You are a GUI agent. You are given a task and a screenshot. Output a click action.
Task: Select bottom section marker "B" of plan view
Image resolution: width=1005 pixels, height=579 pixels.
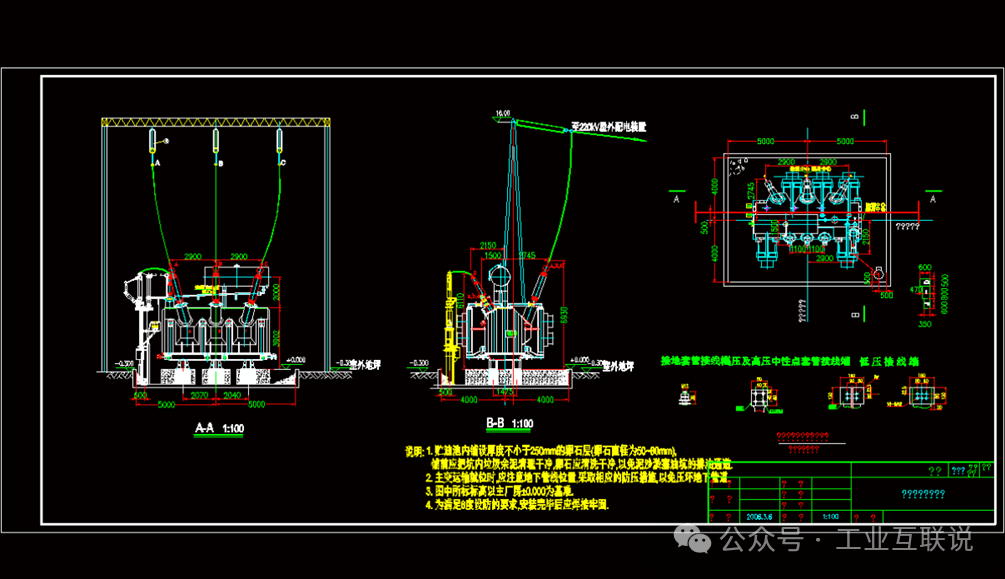[854, 315]
